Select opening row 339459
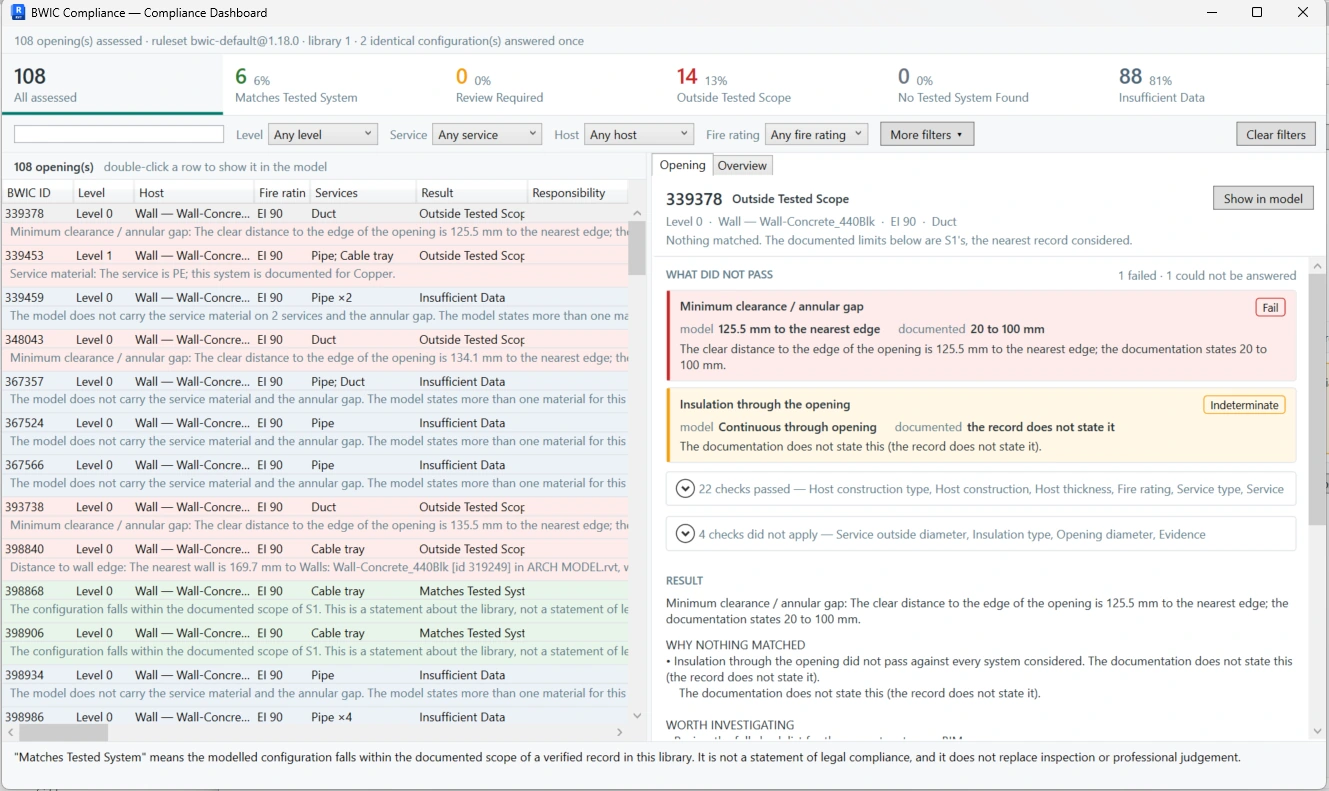 (x=315, y=307)
